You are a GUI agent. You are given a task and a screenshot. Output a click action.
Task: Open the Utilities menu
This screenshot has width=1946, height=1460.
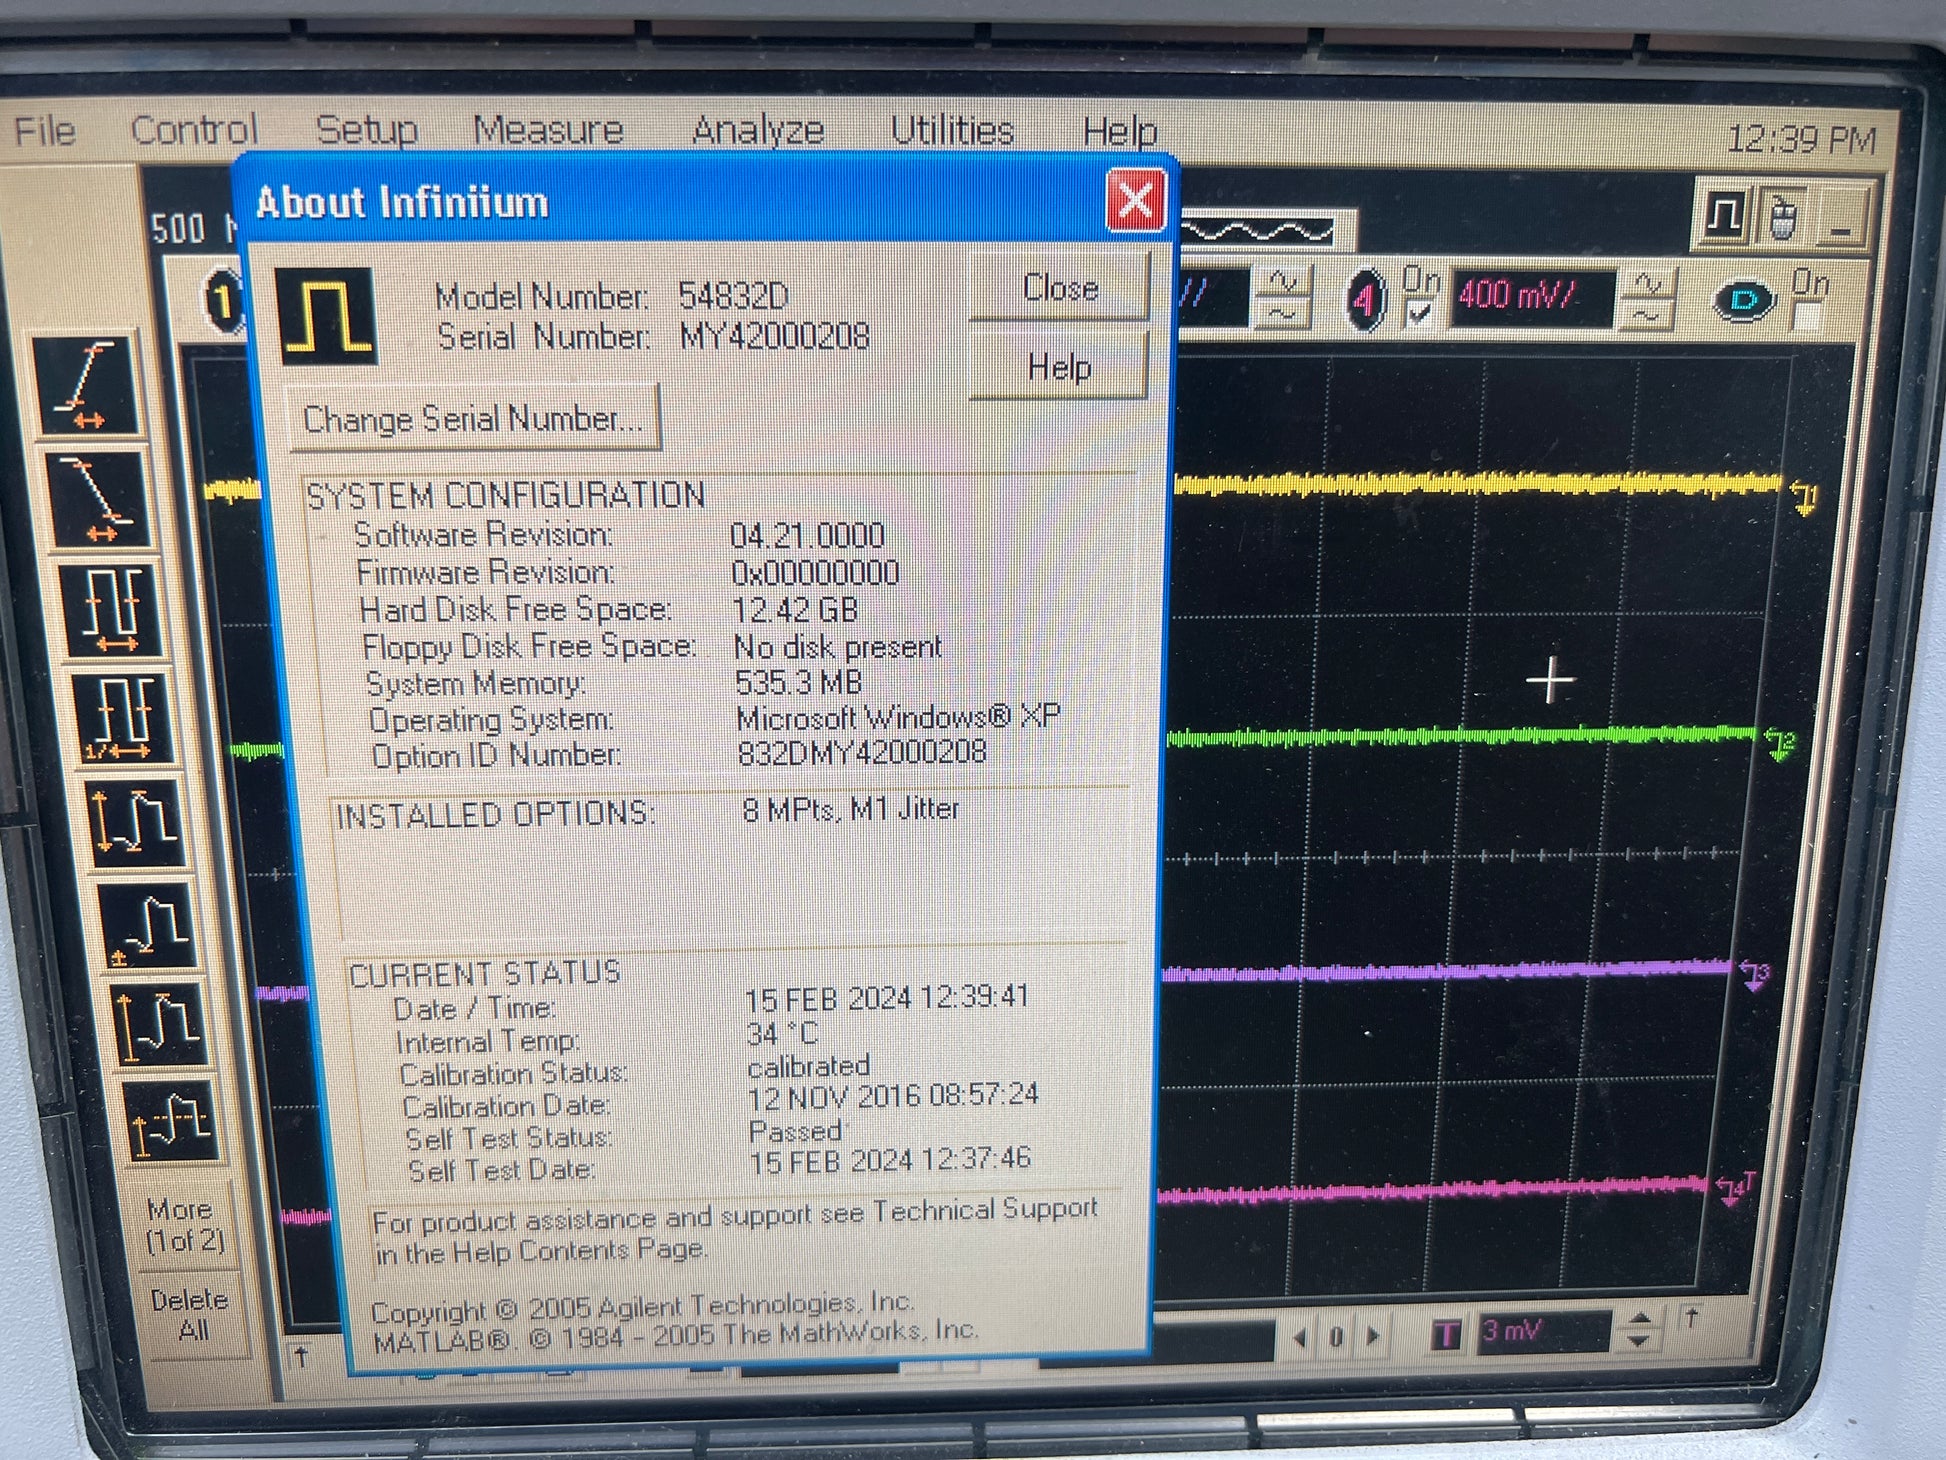point(951,131)
